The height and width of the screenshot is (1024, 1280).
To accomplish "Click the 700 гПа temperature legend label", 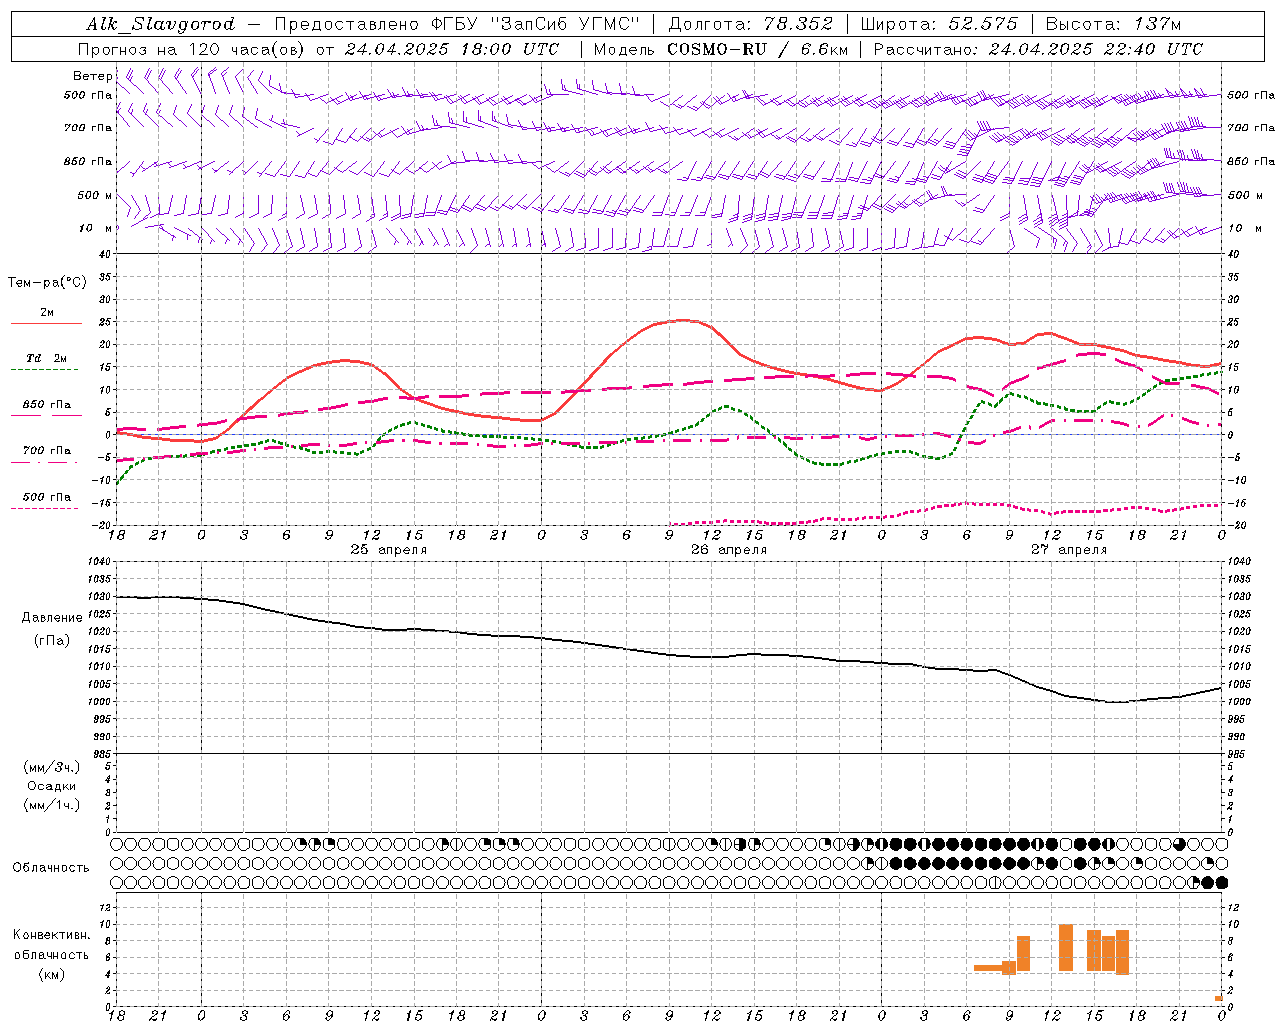I will coord(47,450).
